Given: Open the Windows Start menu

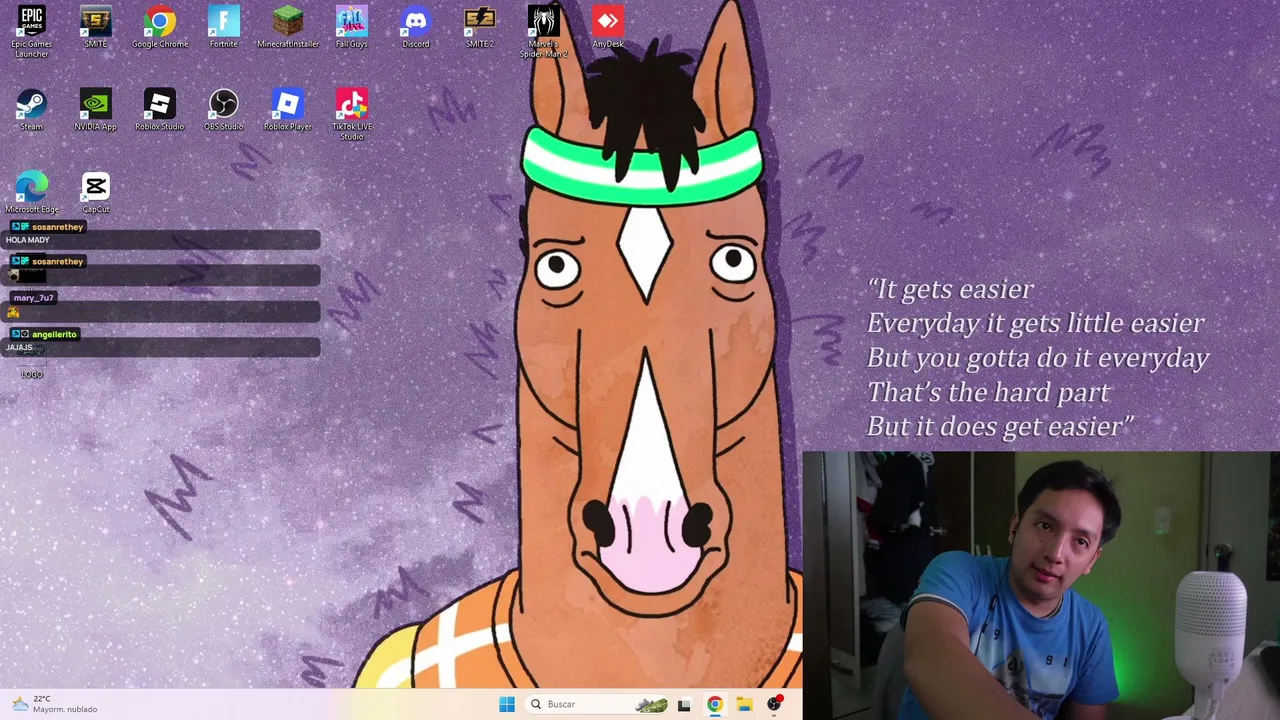Looking at the screenshot, I should (507, 704).
